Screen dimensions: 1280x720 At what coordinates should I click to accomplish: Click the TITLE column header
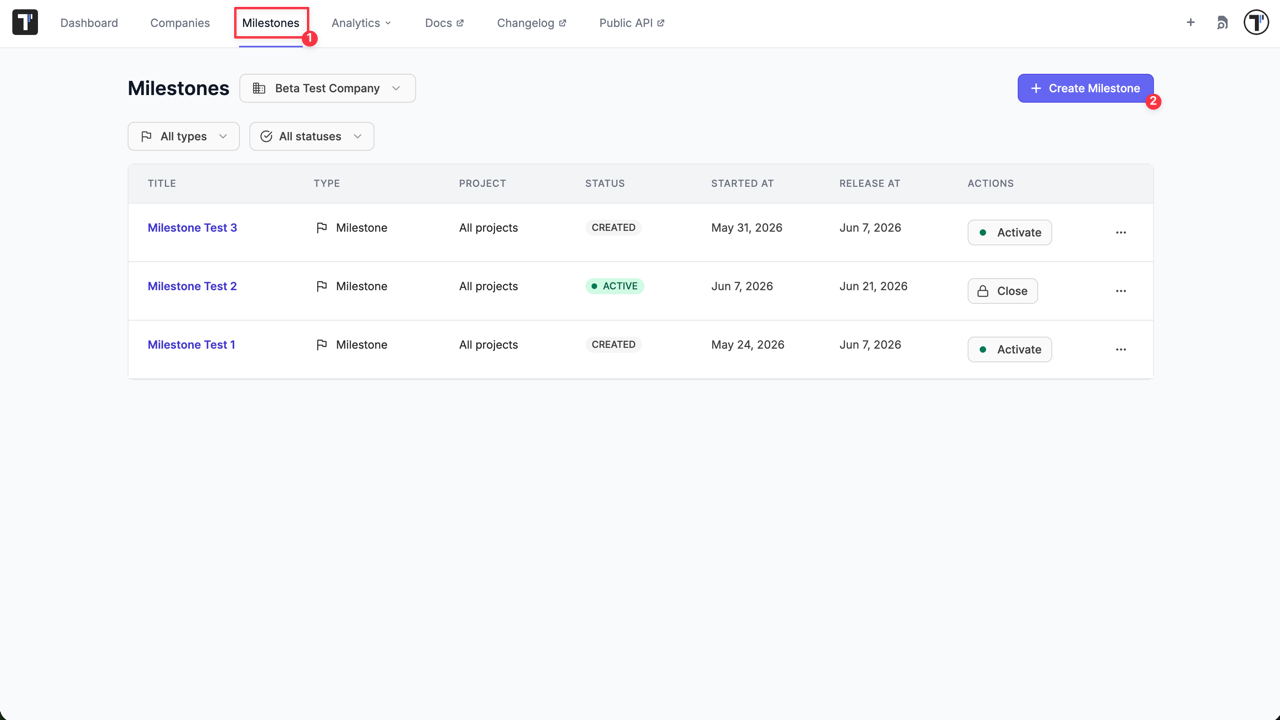click(x=162, y=184)
